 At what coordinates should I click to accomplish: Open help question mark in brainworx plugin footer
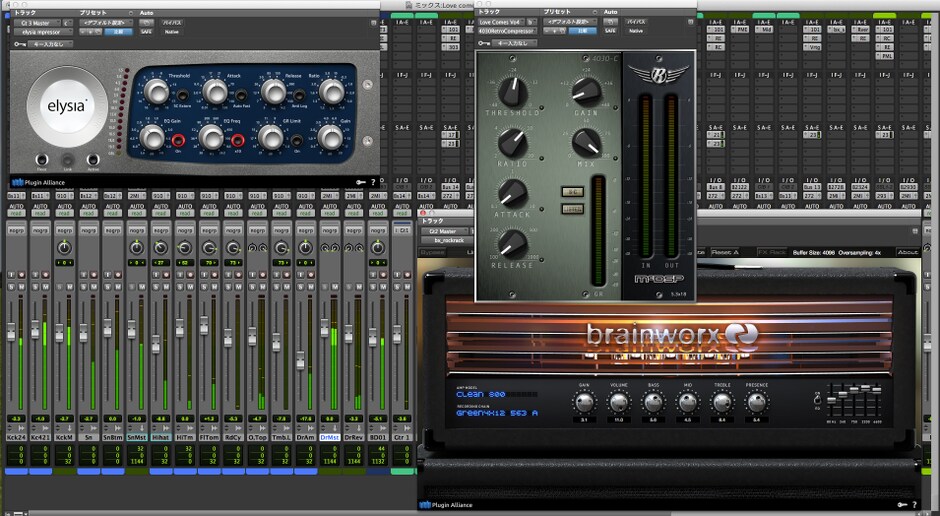coord(914,505)
